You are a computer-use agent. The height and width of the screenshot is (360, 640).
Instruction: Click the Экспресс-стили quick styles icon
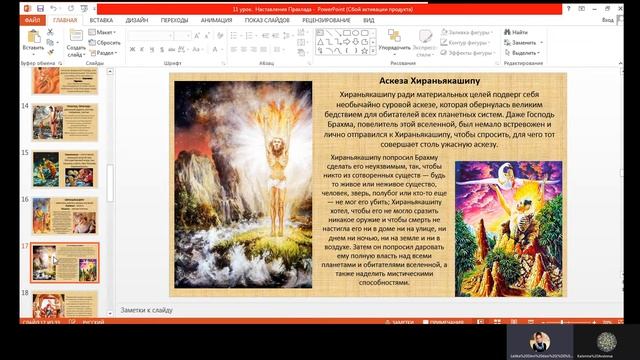coord(425,36)
